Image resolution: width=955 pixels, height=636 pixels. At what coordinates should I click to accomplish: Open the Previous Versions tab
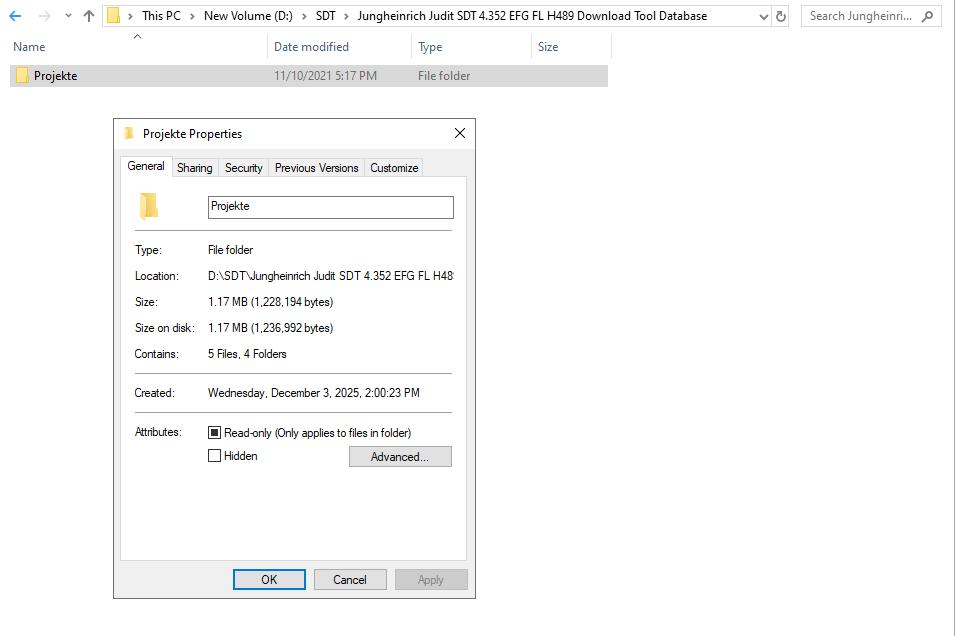coord(316,167)
